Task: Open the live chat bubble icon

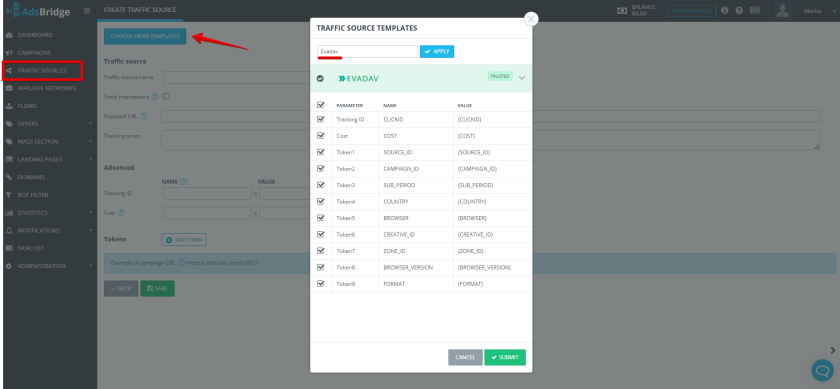Action: (x=821, y=370)
